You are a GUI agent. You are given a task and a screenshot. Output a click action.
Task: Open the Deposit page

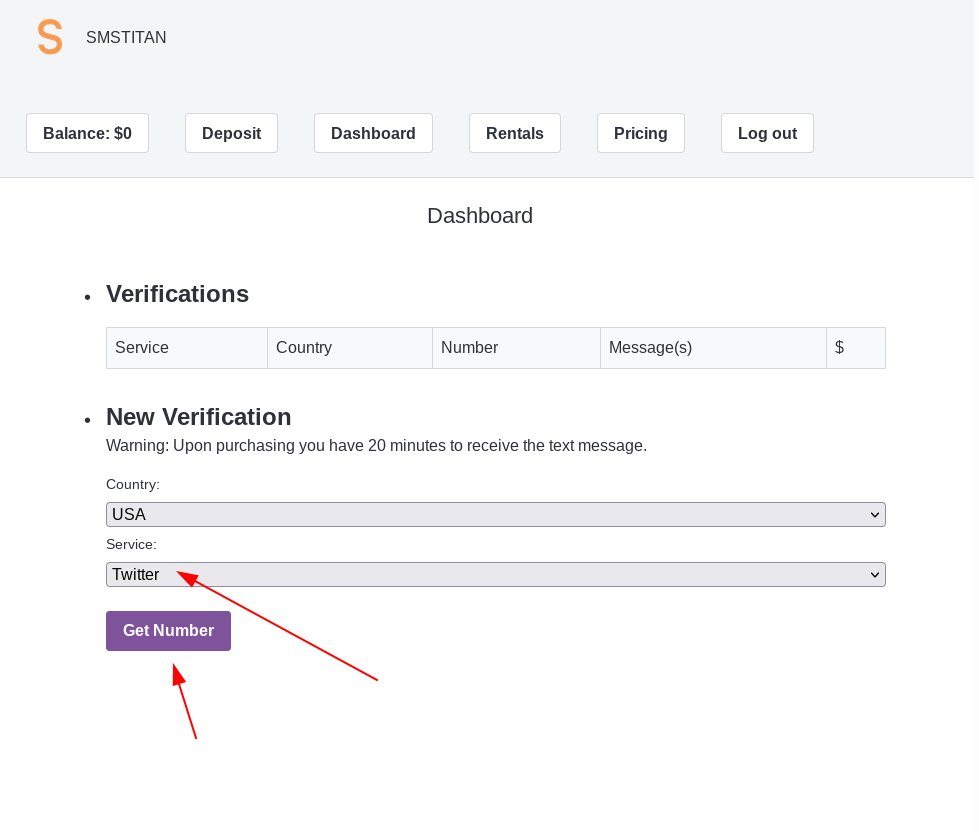(x=231, y=133)
